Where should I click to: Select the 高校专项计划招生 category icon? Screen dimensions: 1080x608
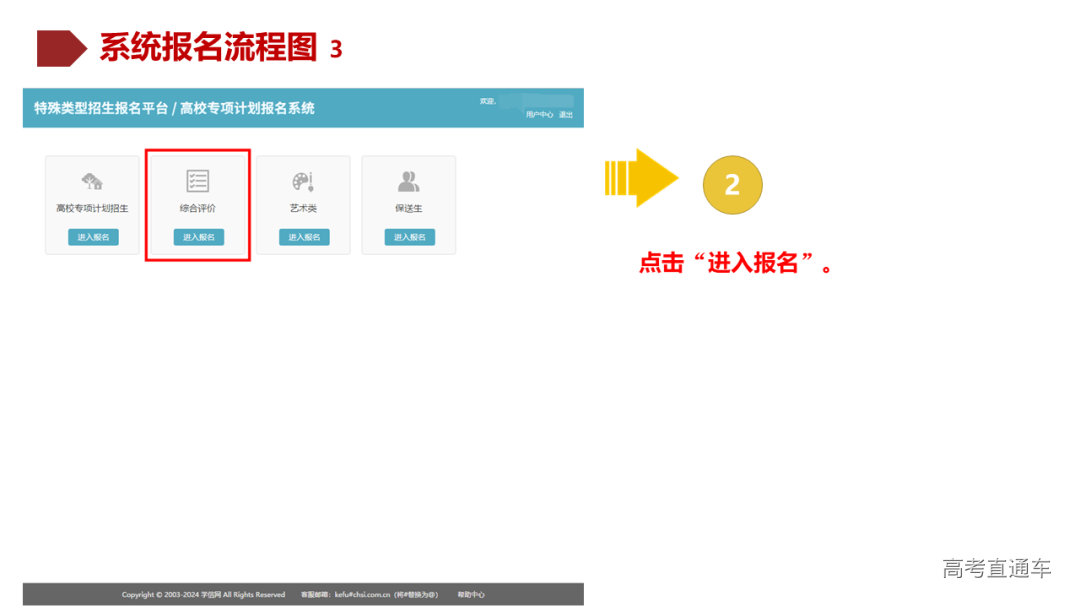93,180
